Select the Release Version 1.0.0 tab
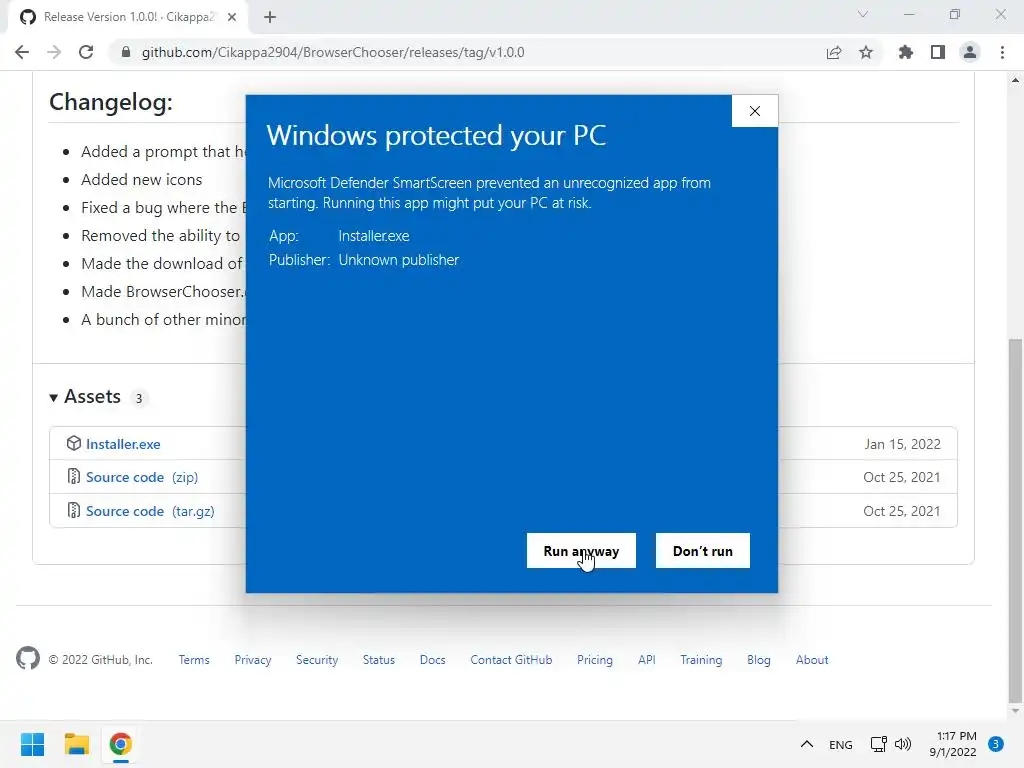1024x768 pixels. click(x=128, y=17)
